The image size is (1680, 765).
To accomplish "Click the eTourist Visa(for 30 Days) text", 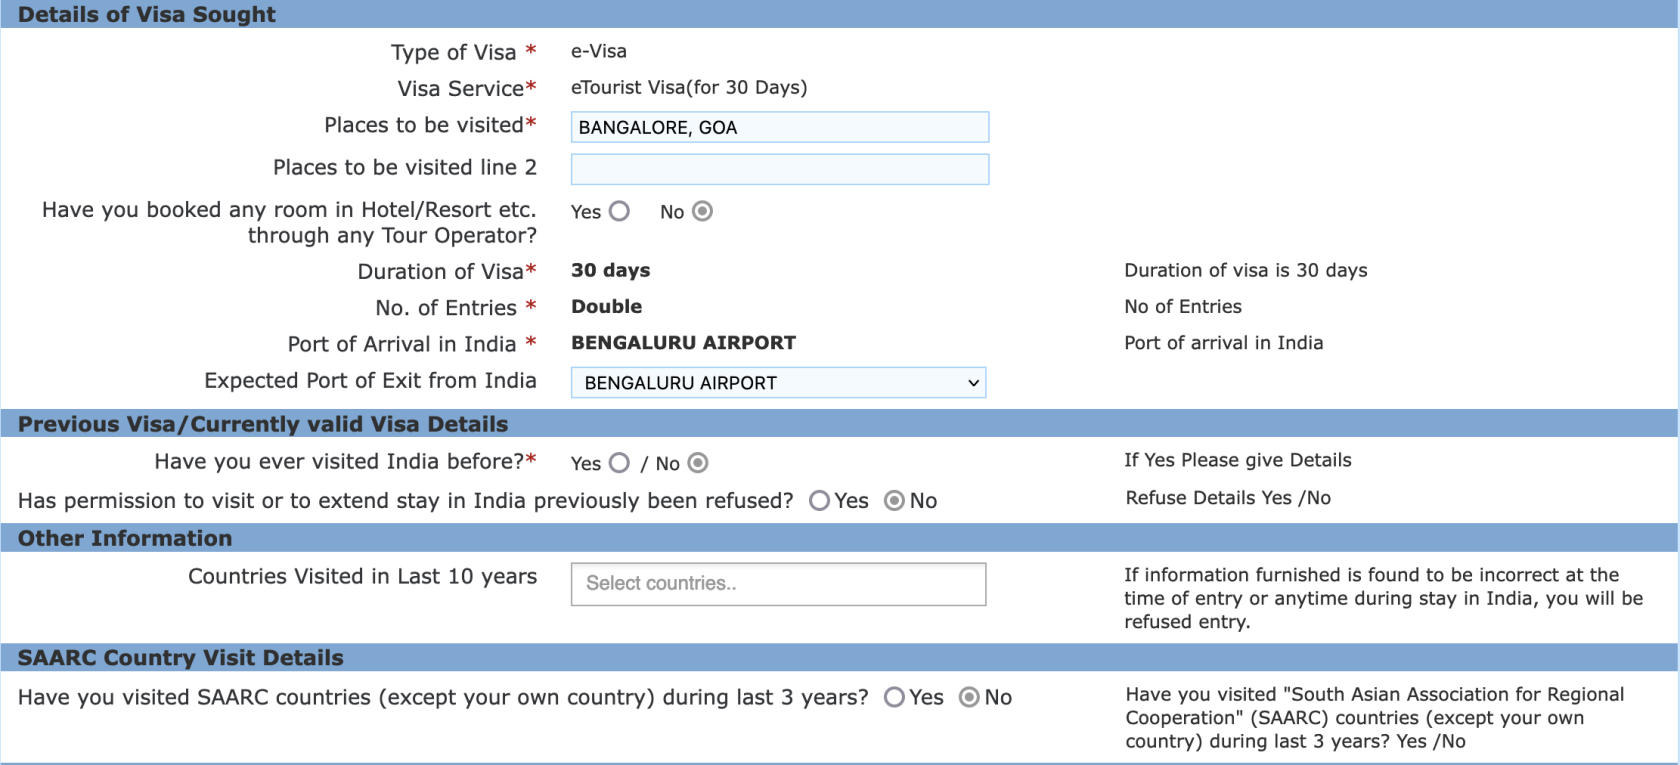I will pyautogui.click(x=689, y=87).
